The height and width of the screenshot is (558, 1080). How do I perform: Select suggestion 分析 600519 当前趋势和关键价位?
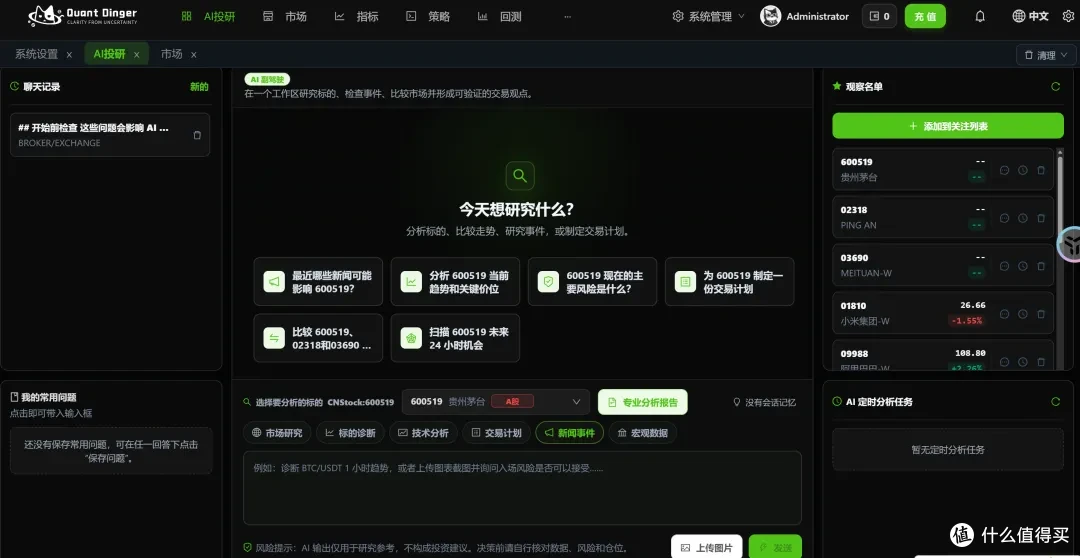pos(455,282)
